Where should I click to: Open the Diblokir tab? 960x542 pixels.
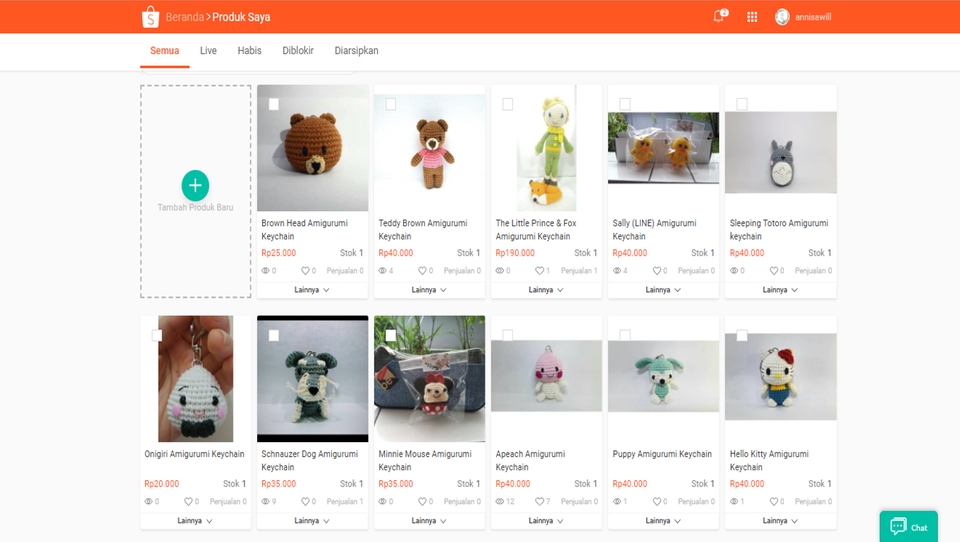point(298,51)
